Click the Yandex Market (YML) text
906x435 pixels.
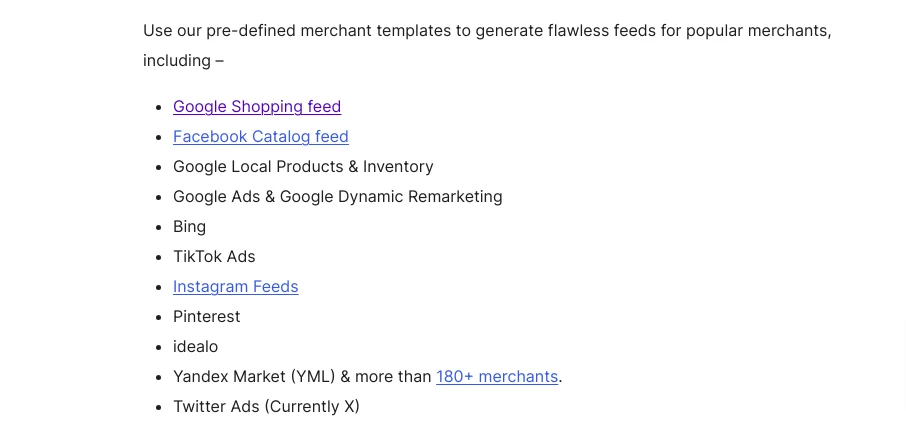[x=254, y=377]
